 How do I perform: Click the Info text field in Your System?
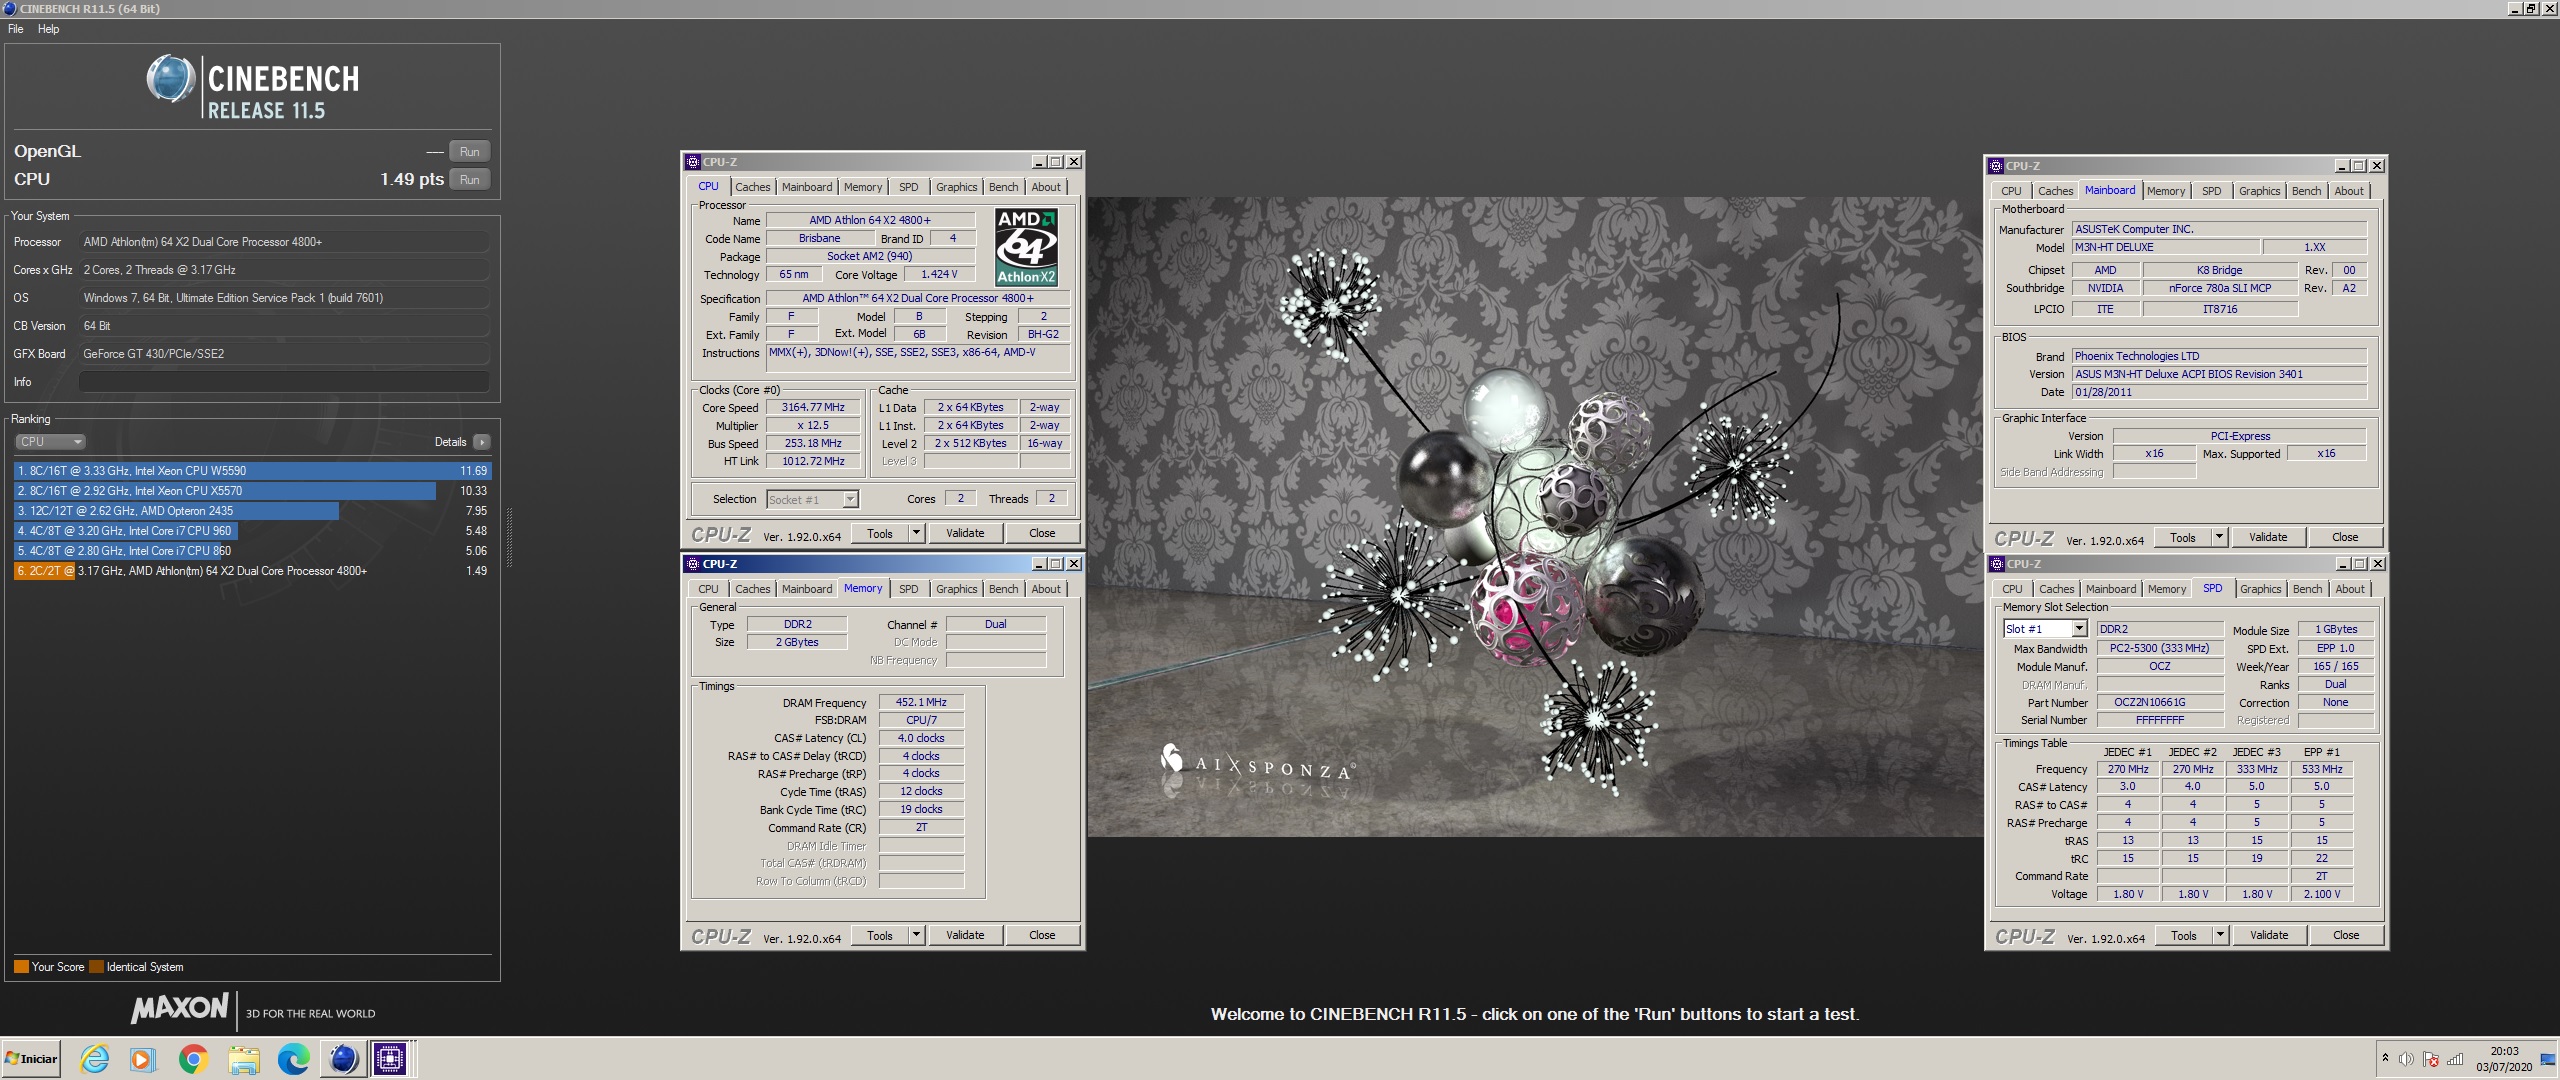tap(284, 382)
